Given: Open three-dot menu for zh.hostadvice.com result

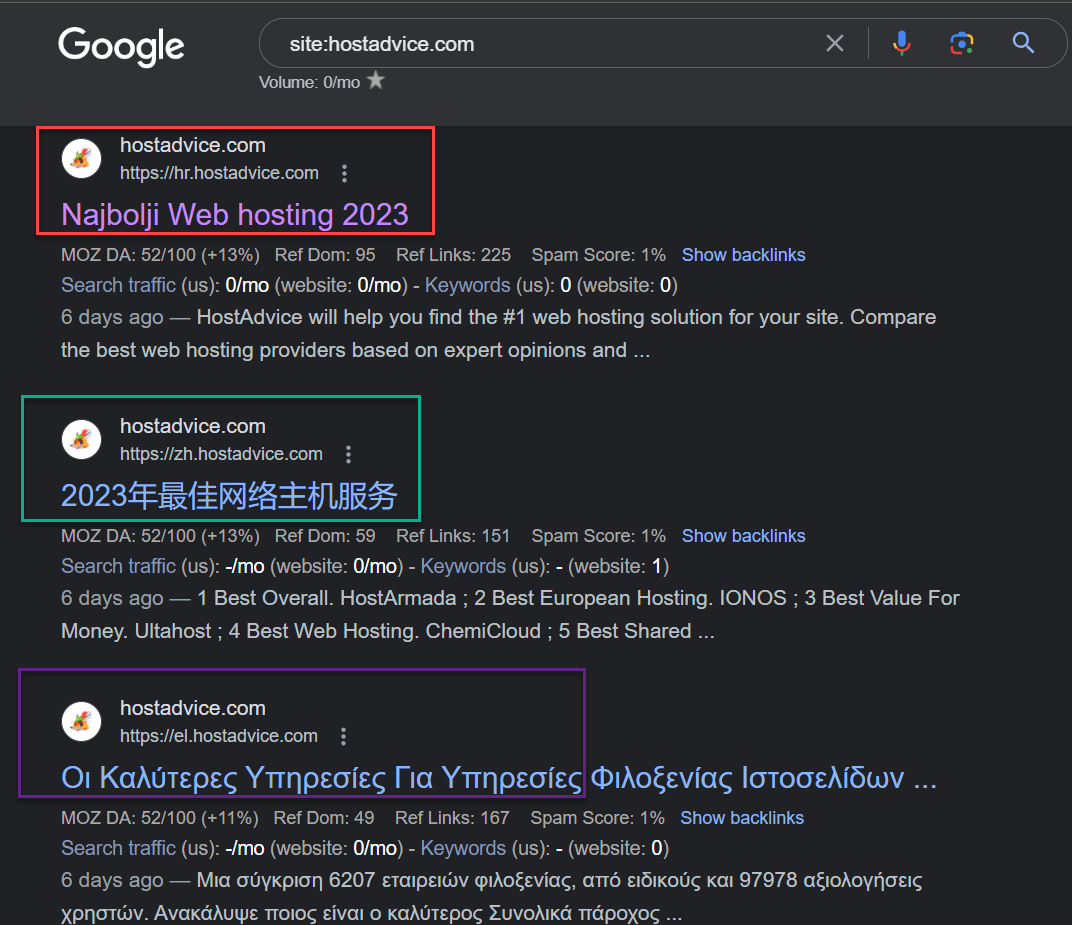Looking at the screenshot, I should coord(349,455).
